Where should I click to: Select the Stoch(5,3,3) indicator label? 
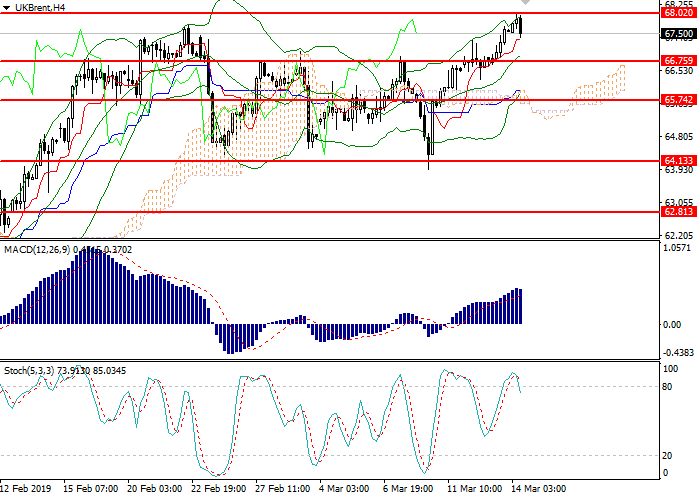coord(28,370)
